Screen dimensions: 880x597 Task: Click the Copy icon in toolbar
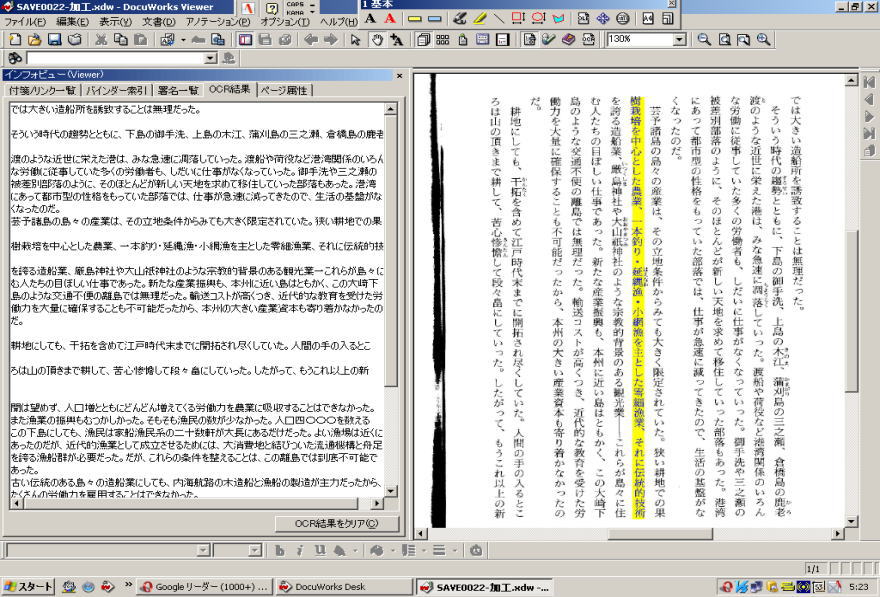pos(121,39)
